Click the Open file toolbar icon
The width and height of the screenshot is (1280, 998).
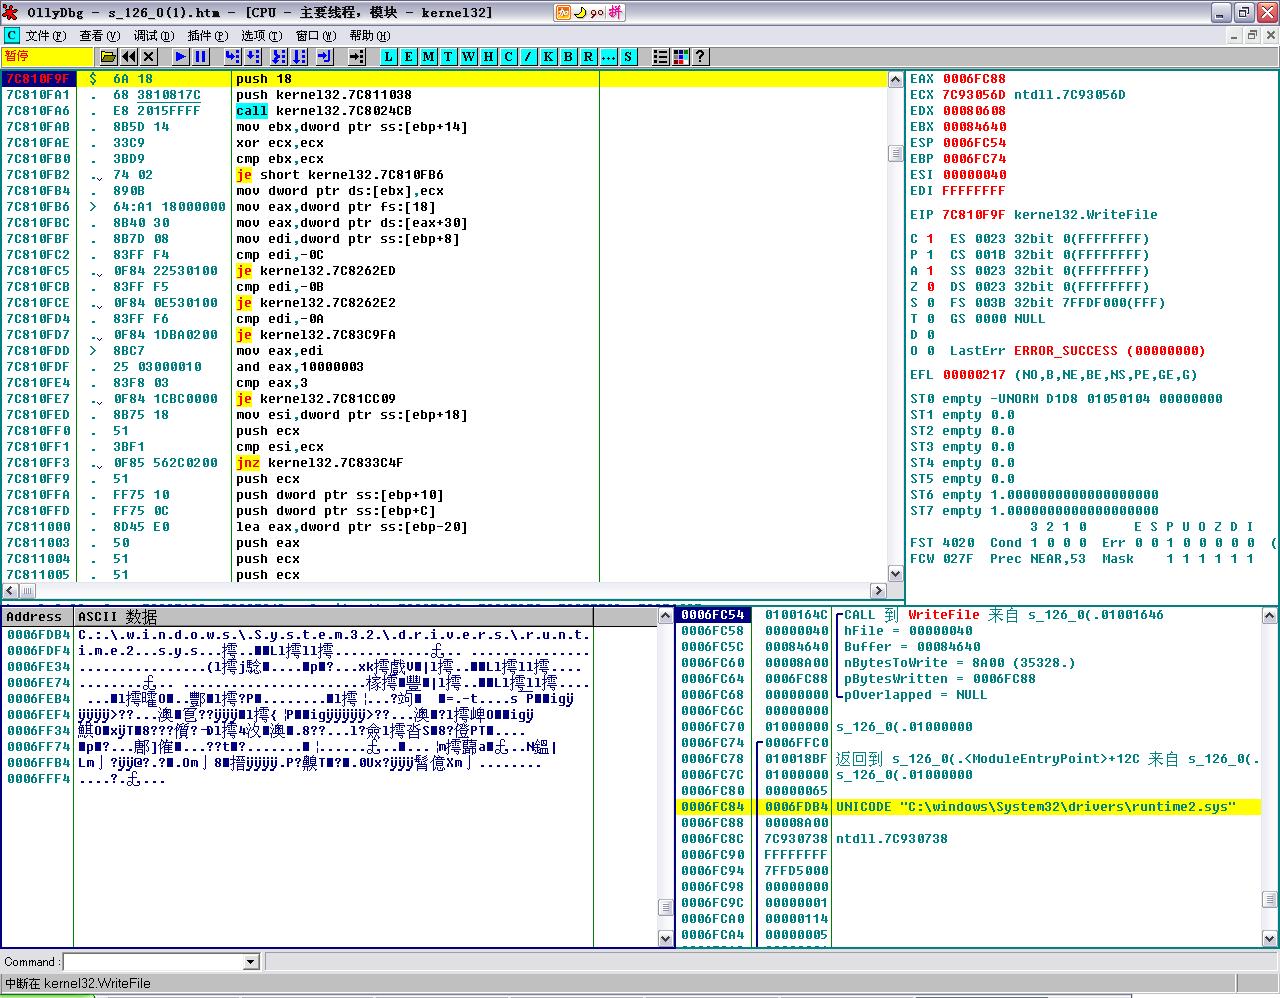108,57
